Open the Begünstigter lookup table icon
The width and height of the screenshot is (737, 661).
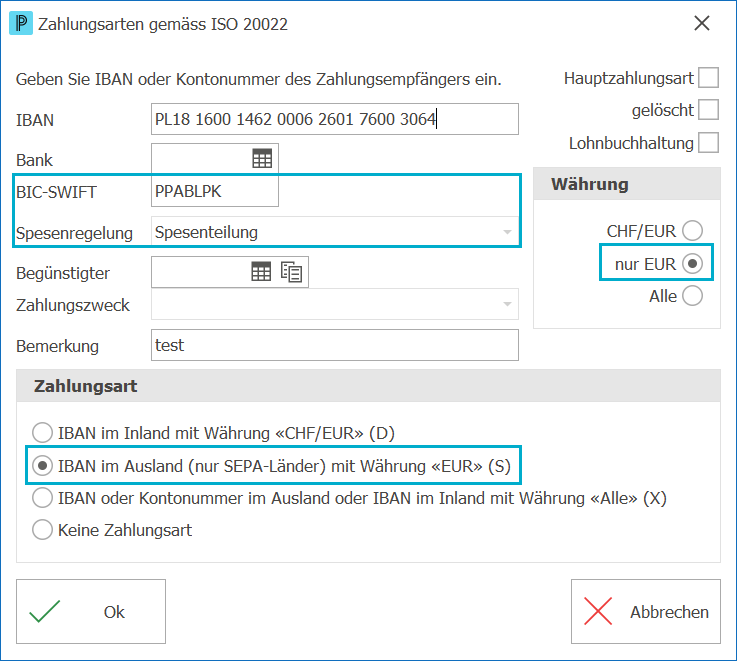click(x=261, y=272)
